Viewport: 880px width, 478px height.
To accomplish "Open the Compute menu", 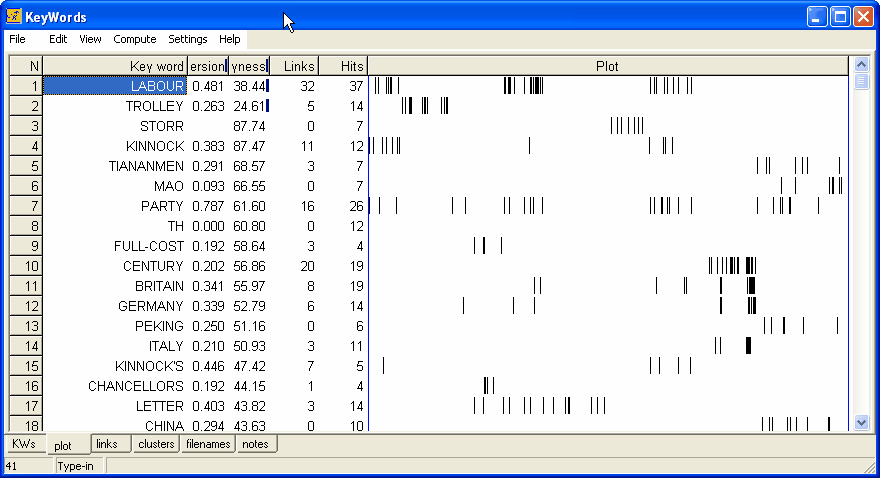I will 135,39.
